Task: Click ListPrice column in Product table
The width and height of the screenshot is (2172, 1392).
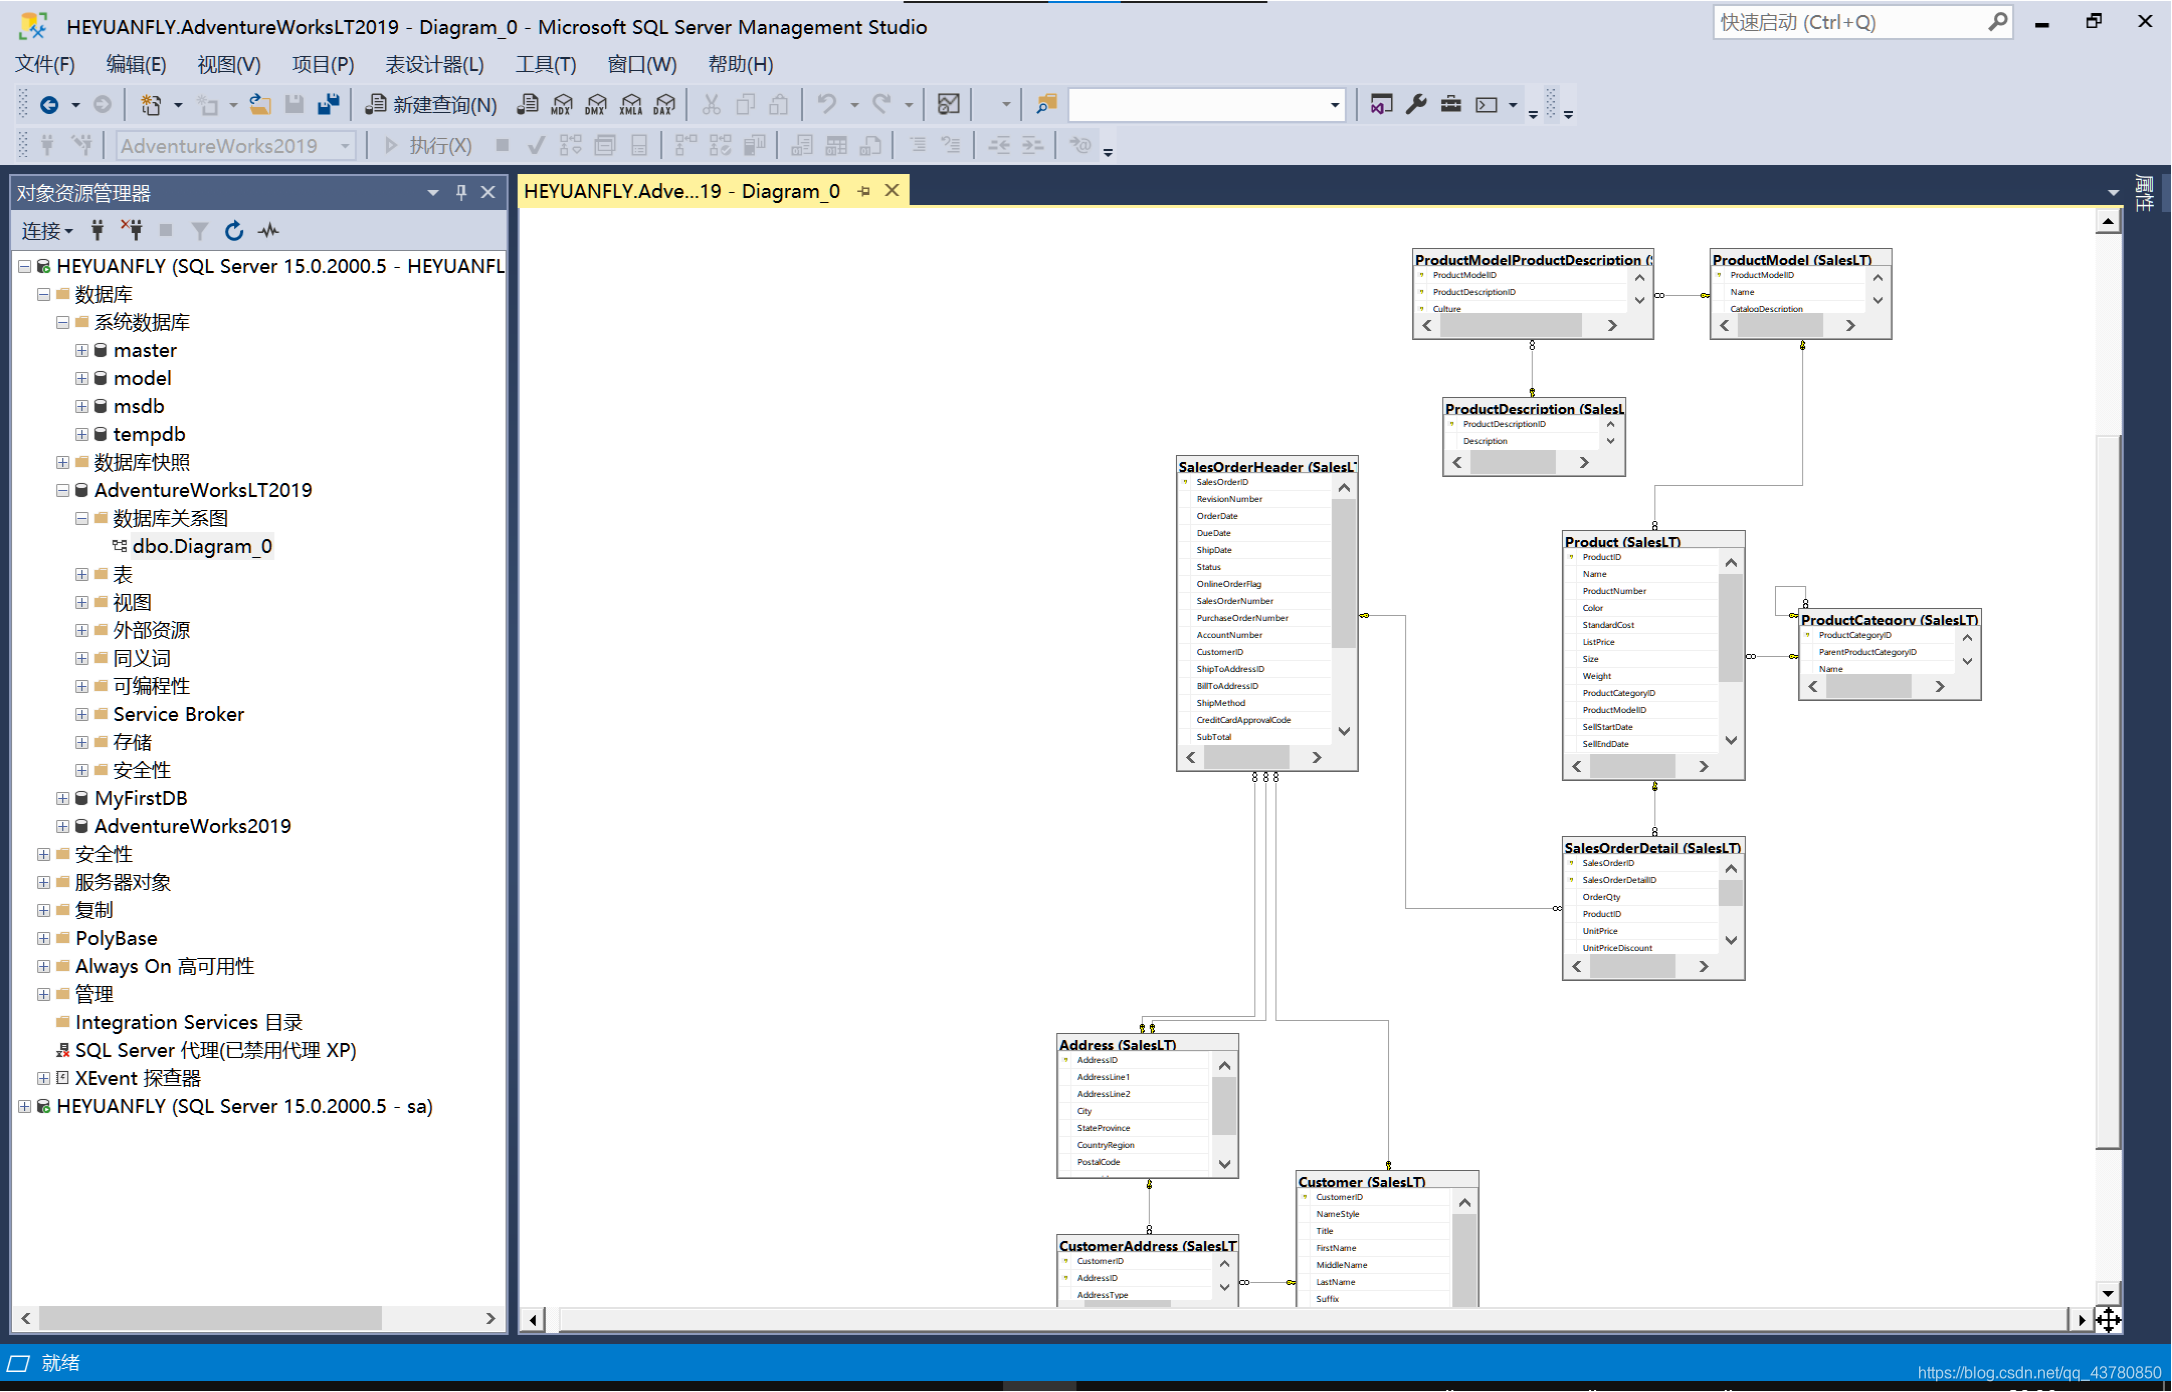Action: [1598, 642]
